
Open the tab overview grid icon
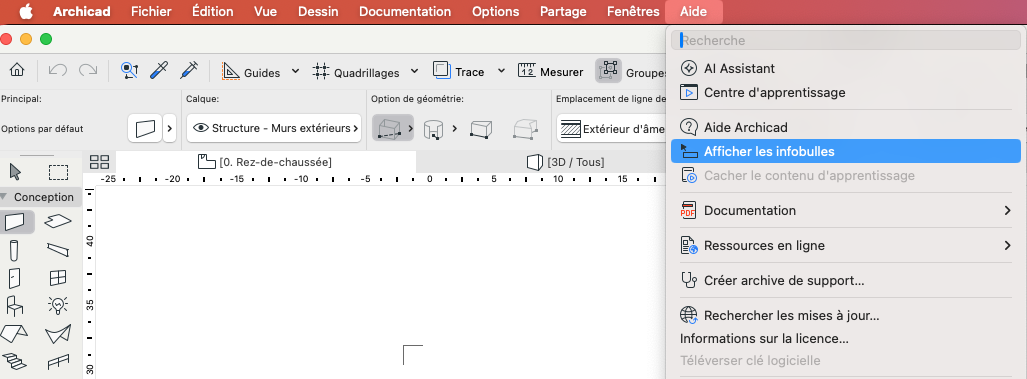click(x=100, y=162)
